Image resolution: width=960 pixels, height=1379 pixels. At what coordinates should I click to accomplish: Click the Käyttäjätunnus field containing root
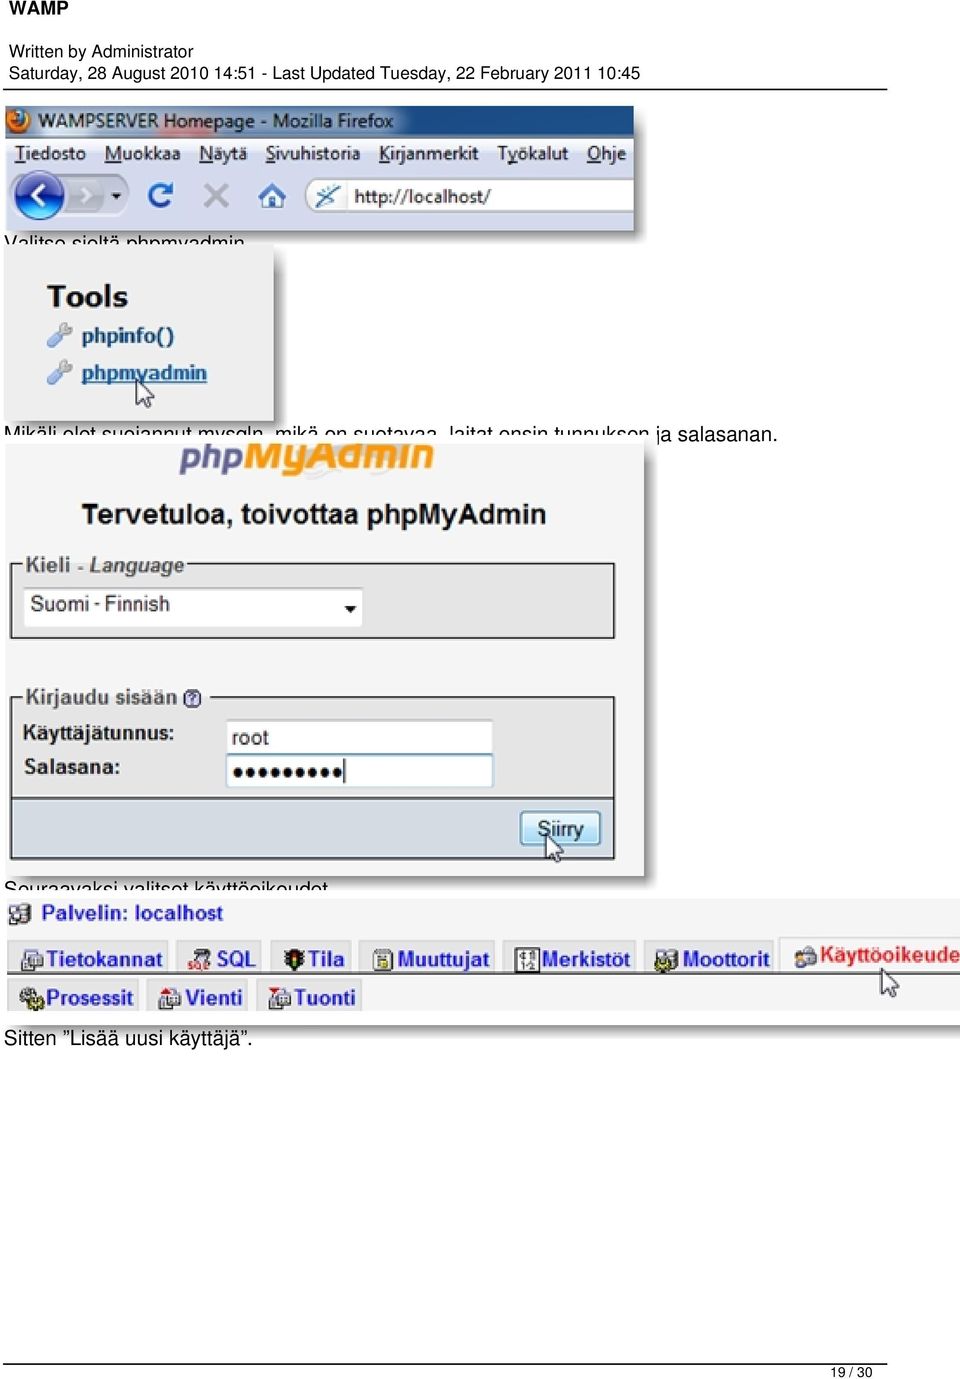pyautogui.click(x=359, y=737)
